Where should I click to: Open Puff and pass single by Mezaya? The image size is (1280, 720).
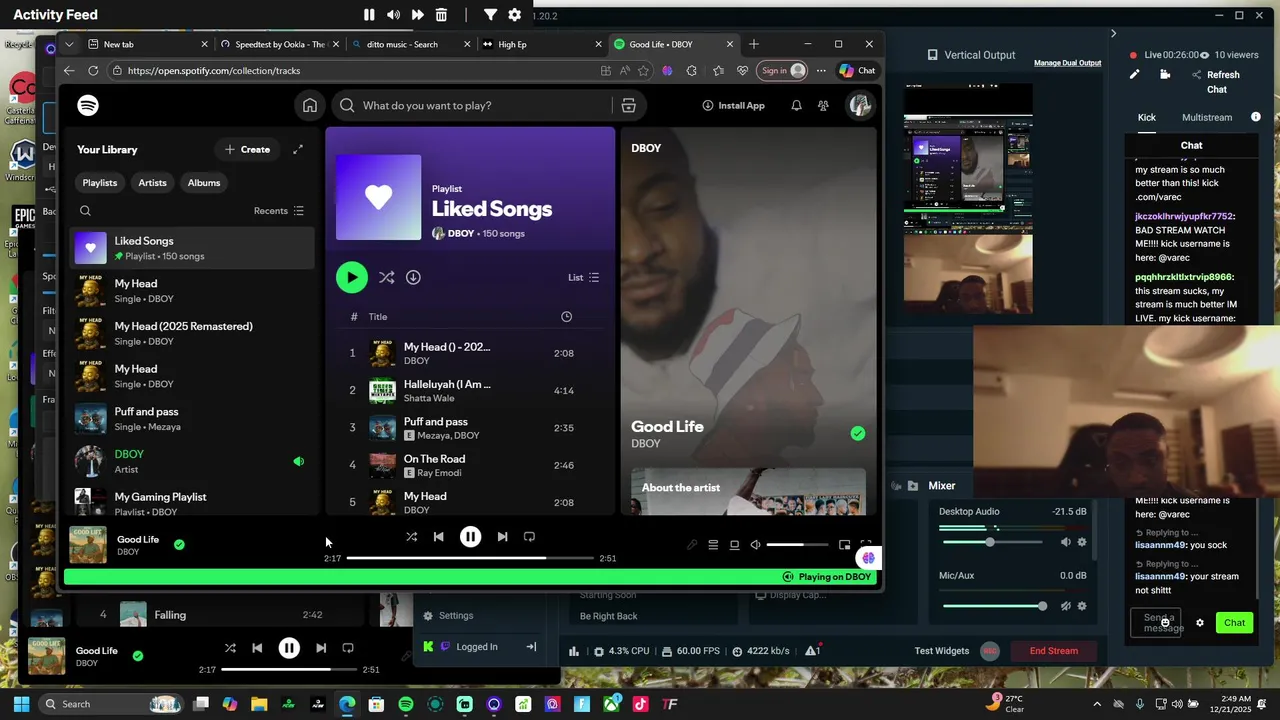(192, 419)
